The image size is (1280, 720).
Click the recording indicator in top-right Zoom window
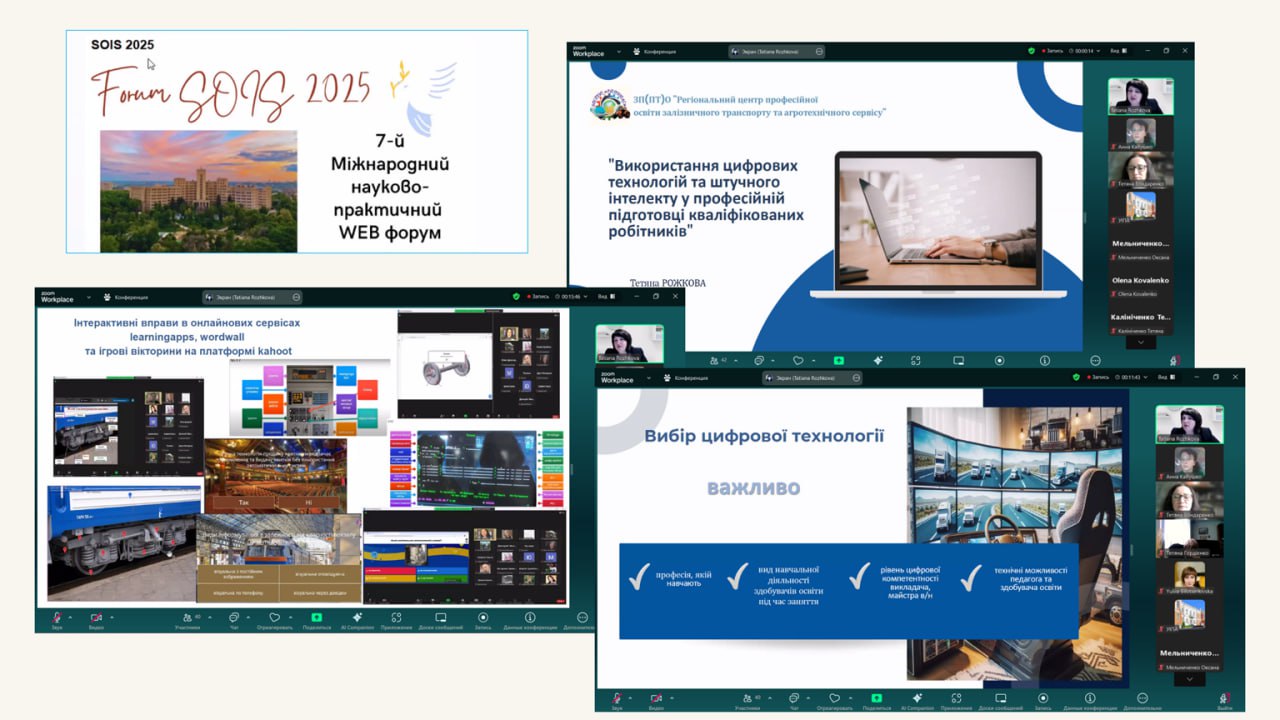[x=1053, y=51]
